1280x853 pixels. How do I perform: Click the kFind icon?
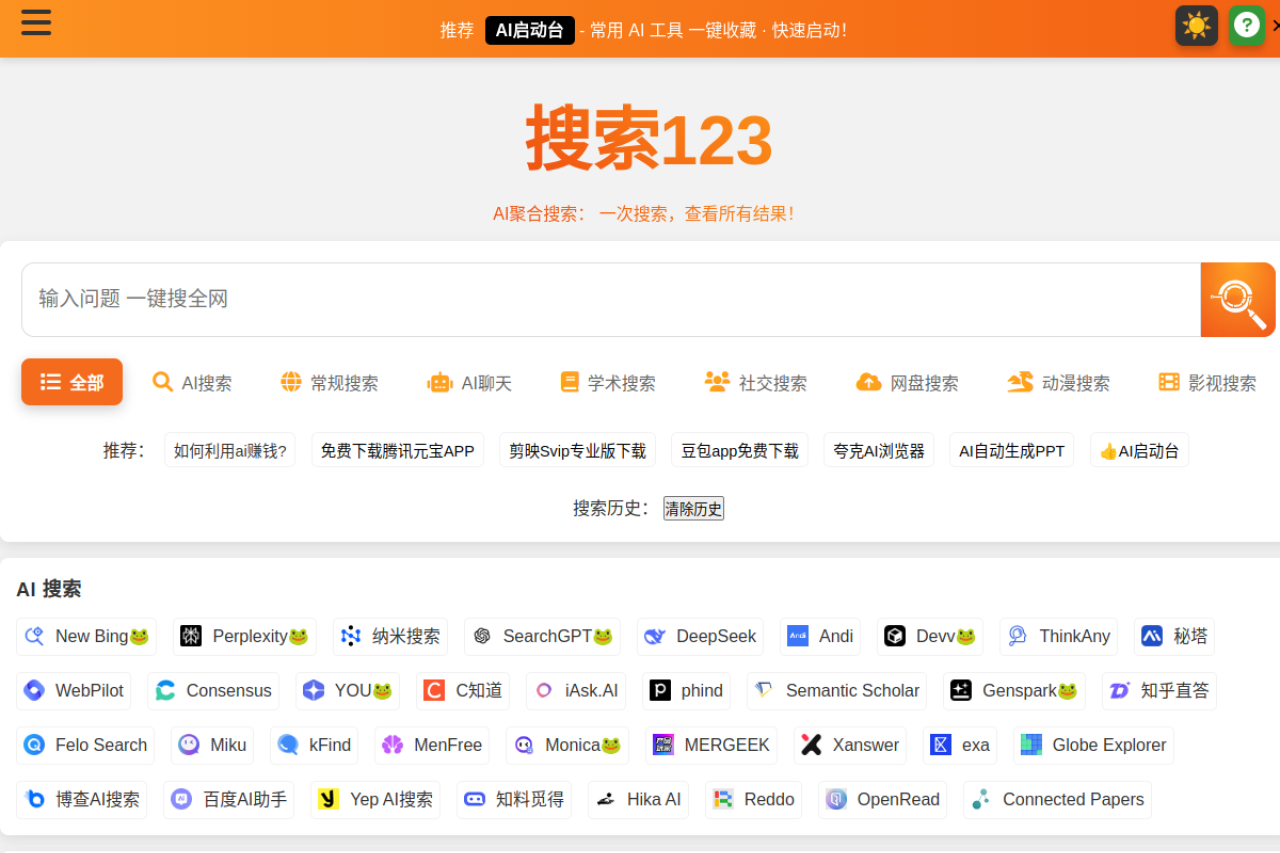(288, 745)
